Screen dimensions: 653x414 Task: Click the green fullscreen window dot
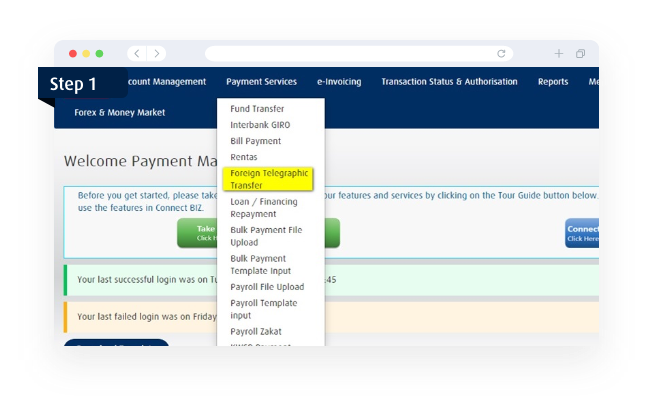100,53
